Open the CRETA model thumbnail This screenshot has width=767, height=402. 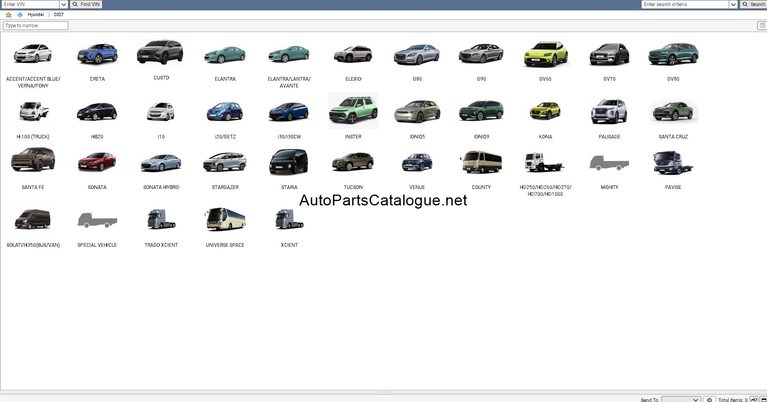coord(97,54)
